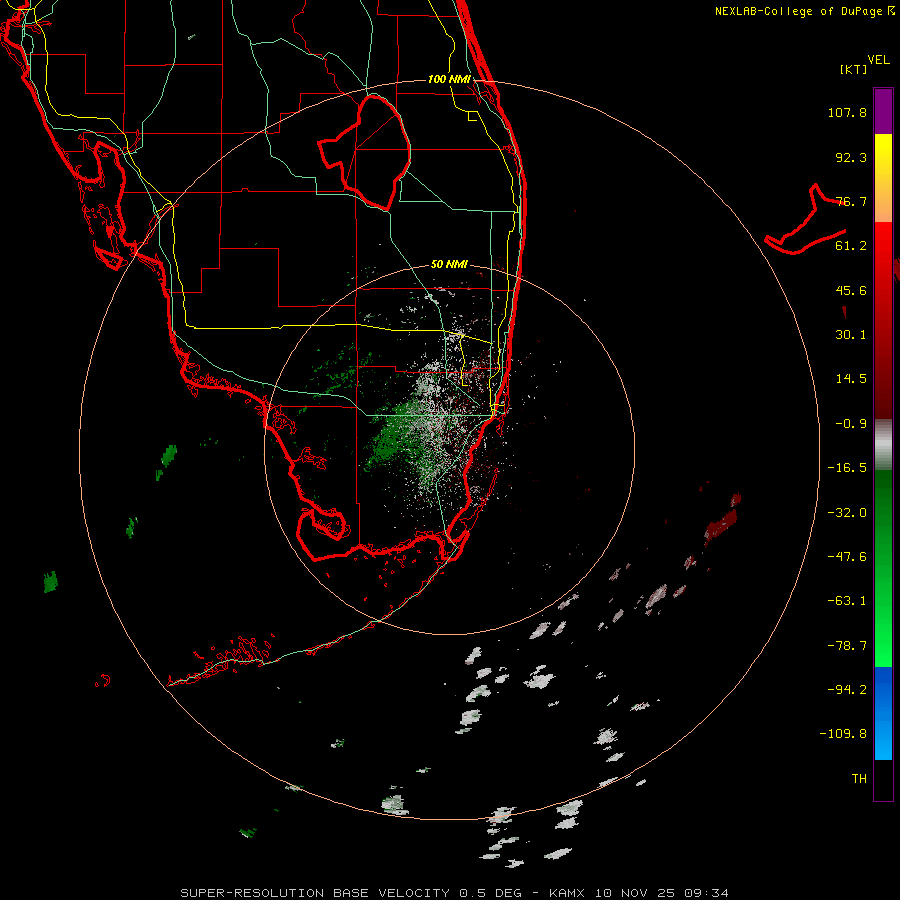The image size is (900, 900).
Task: Select the 61.2 velocity scale value
Action: 851,246
